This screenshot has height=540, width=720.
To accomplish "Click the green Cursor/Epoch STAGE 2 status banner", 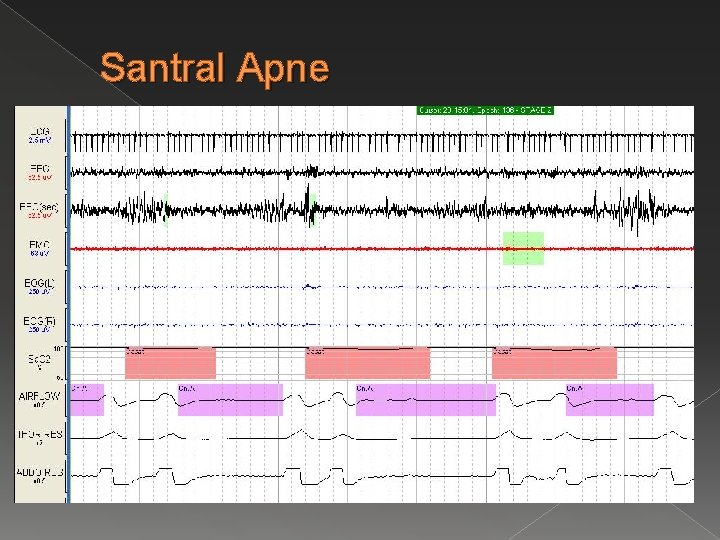I will [x=485, y=110].
